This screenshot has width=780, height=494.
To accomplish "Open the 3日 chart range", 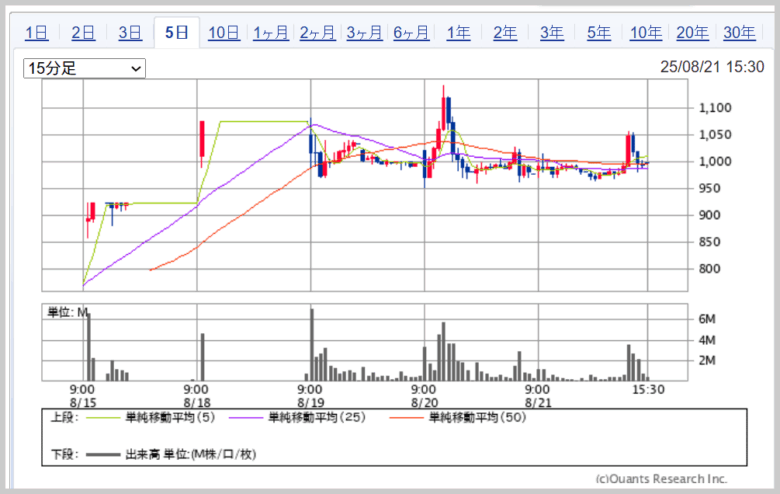I will (x=130, y=33).
